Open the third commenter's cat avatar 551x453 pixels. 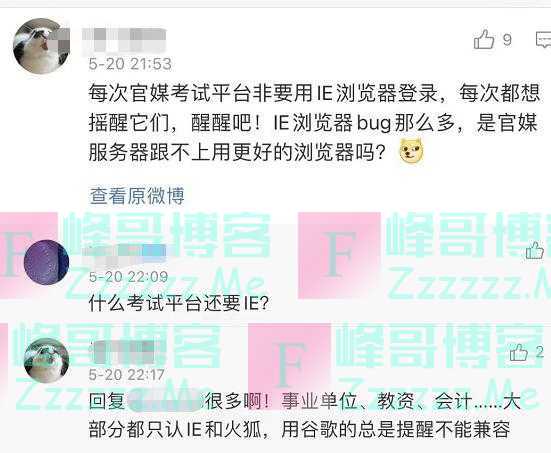46,360
